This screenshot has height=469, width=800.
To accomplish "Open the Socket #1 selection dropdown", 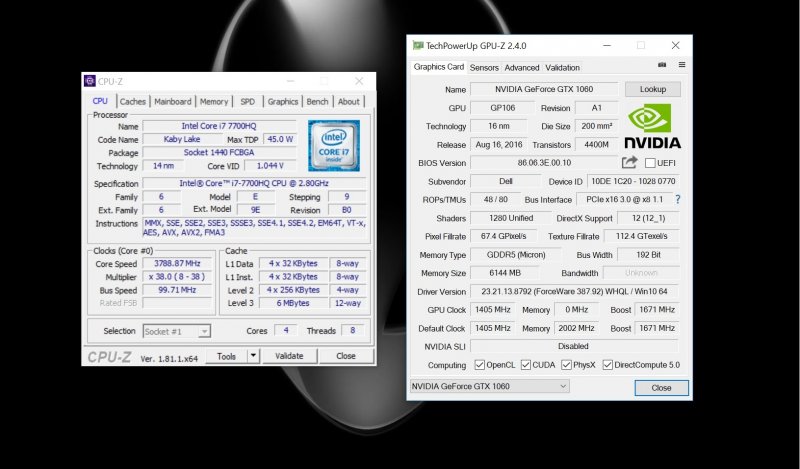I will coord(177,331).
